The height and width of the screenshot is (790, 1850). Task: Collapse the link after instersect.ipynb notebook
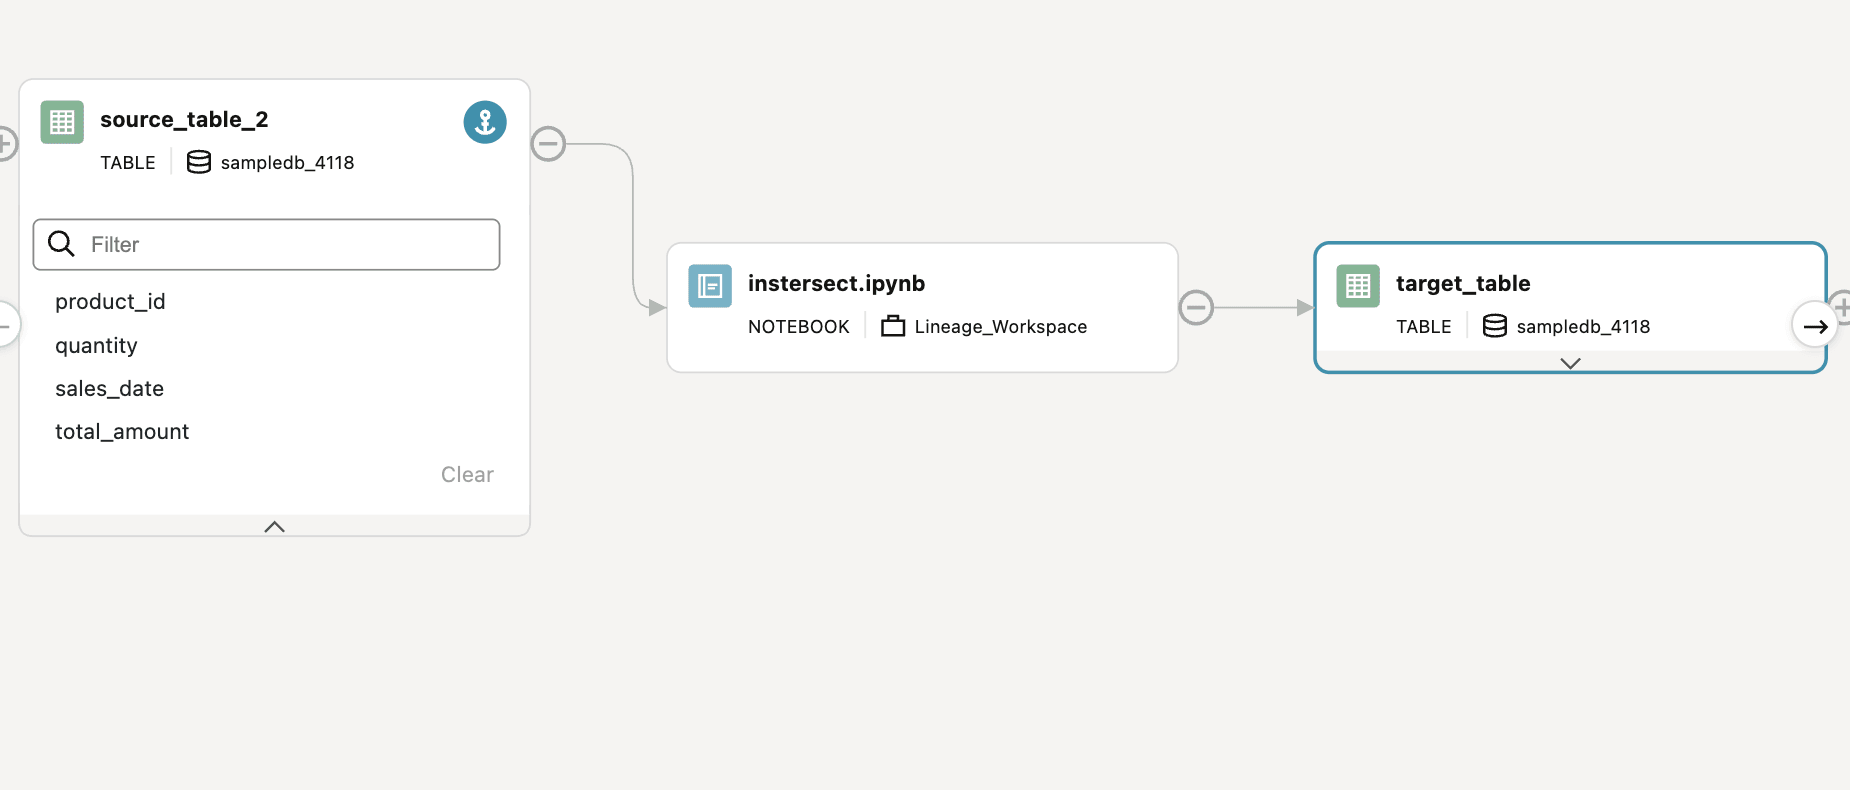(1196, 307)
